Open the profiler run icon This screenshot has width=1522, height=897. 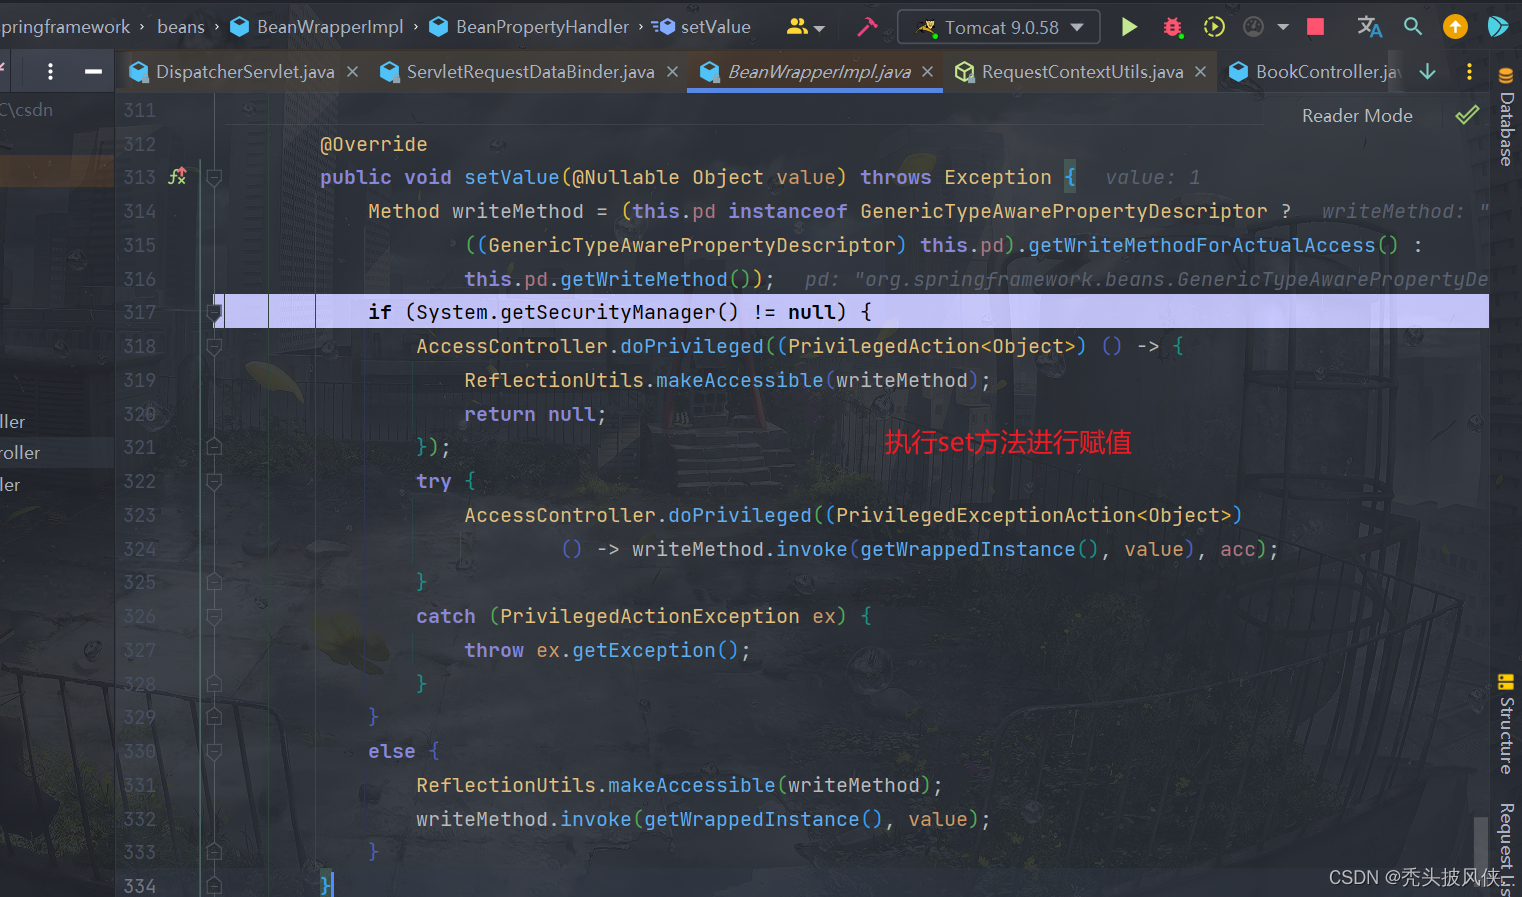pos(1253,27)
